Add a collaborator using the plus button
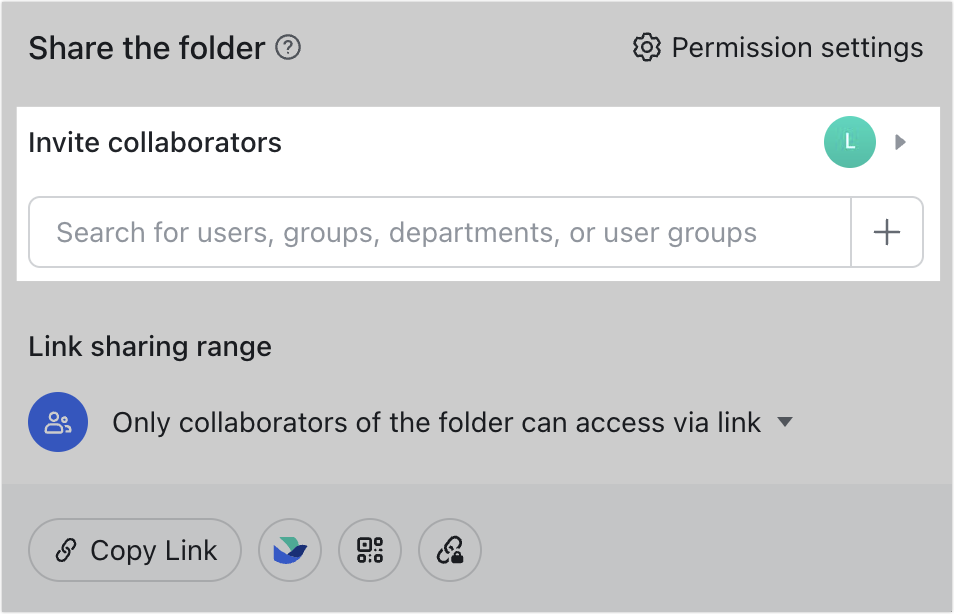Image resolution: width=954 pixels, height=614 pixels. tap(887, 232)
